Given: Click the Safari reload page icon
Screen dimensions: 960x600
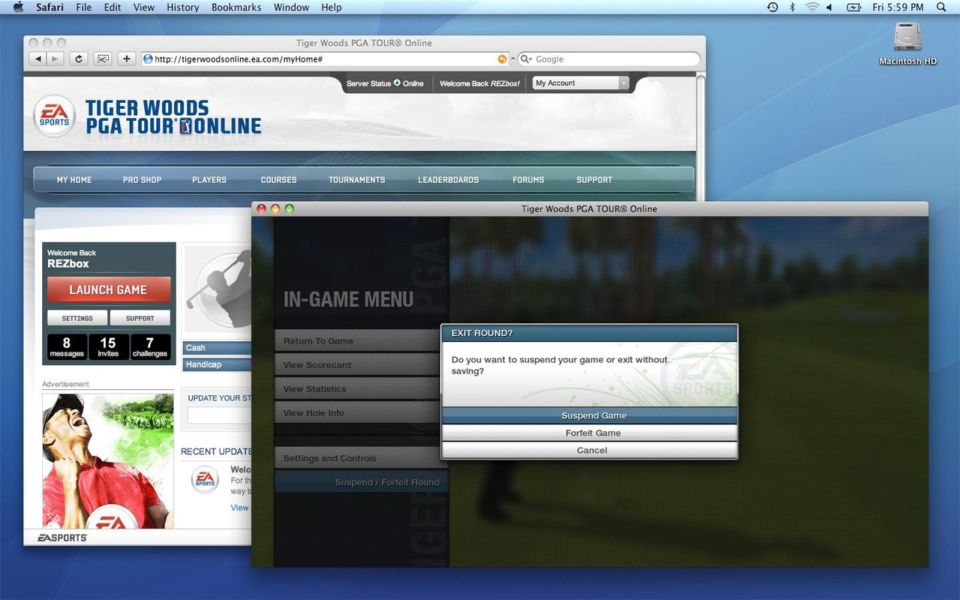Looking at the screenshot, I should pyautogui.click(x=79, y=59).
